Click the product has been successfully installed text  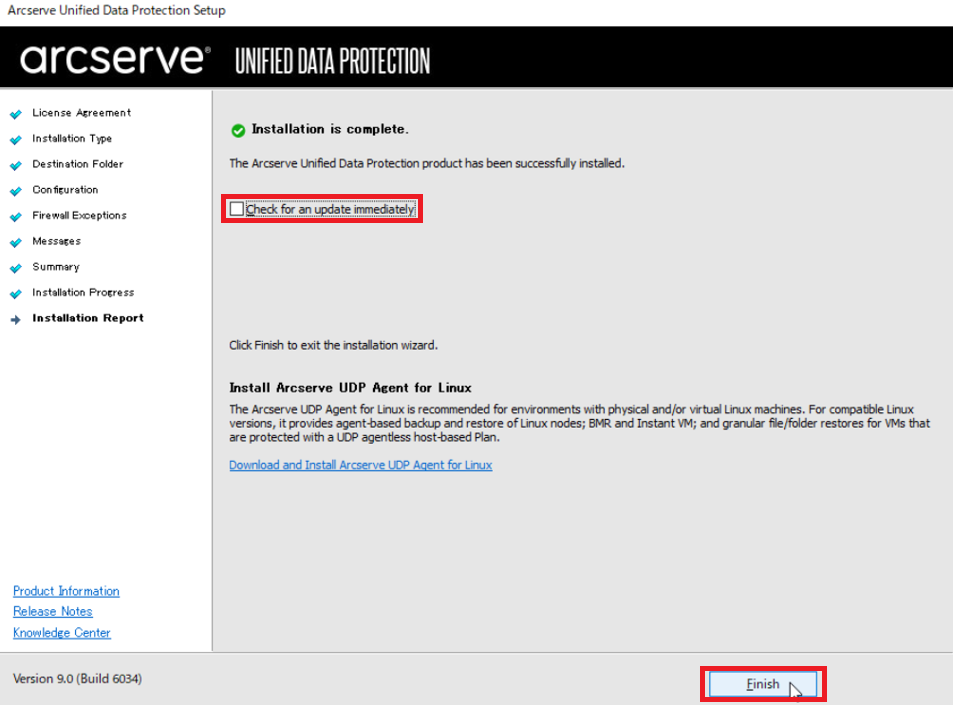point(427,163)
